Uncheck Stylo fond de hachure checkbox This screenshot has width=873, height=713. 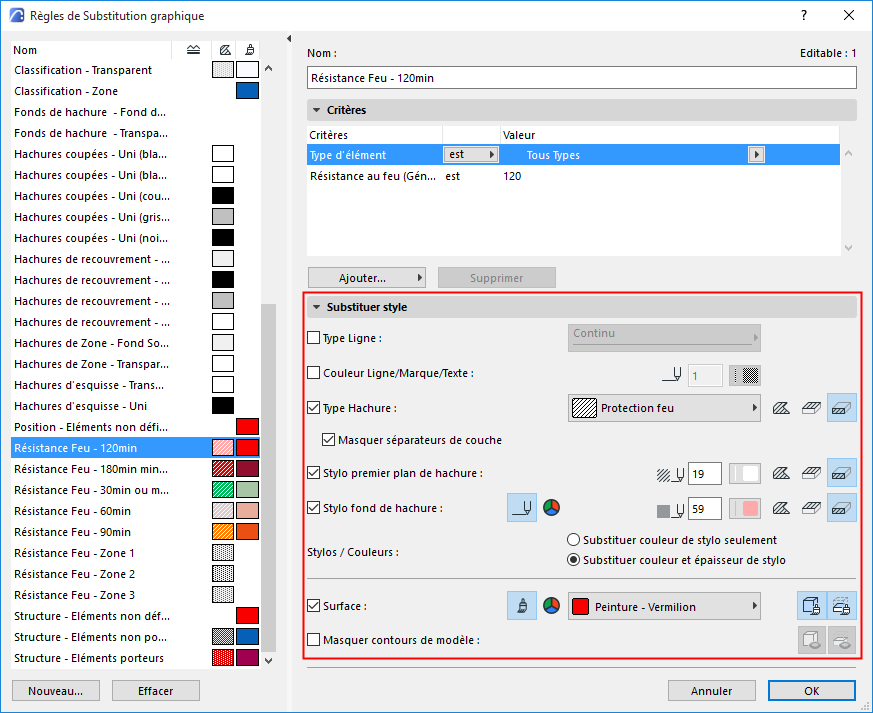[314, 508]
